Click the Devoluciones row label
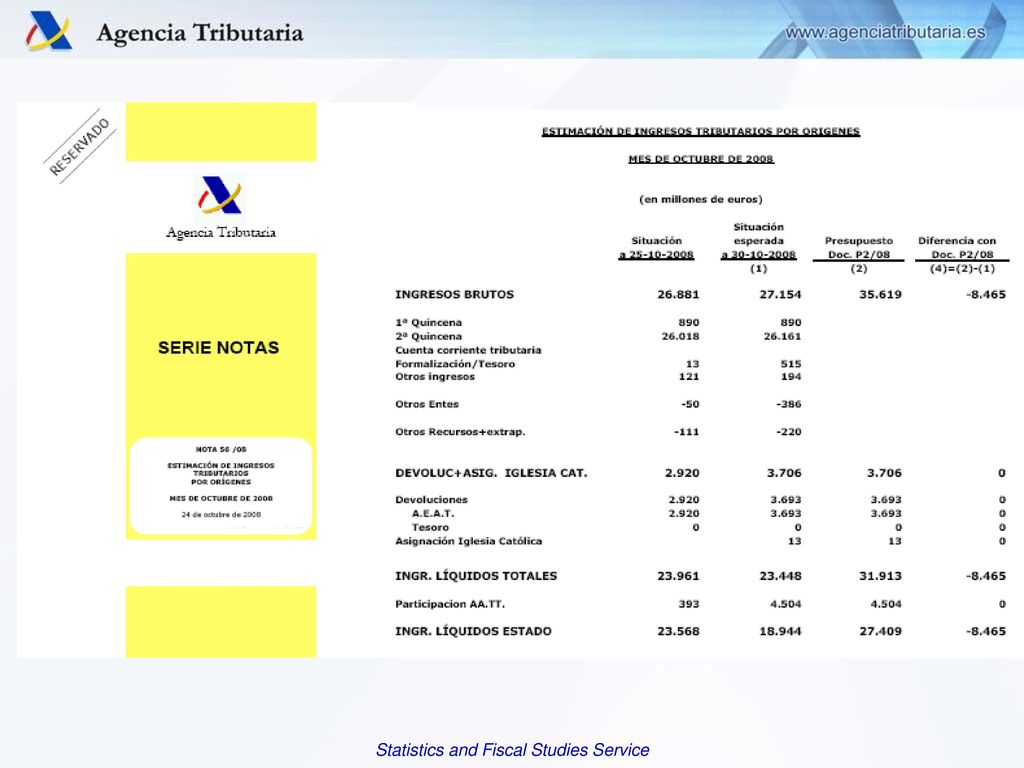 (432, 500)
